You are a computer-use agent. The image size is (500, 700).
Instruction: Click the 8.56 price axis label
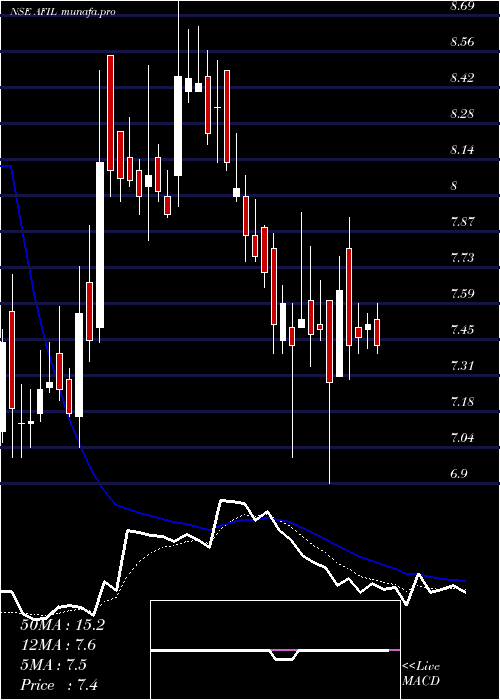click(x=462, y=42)
